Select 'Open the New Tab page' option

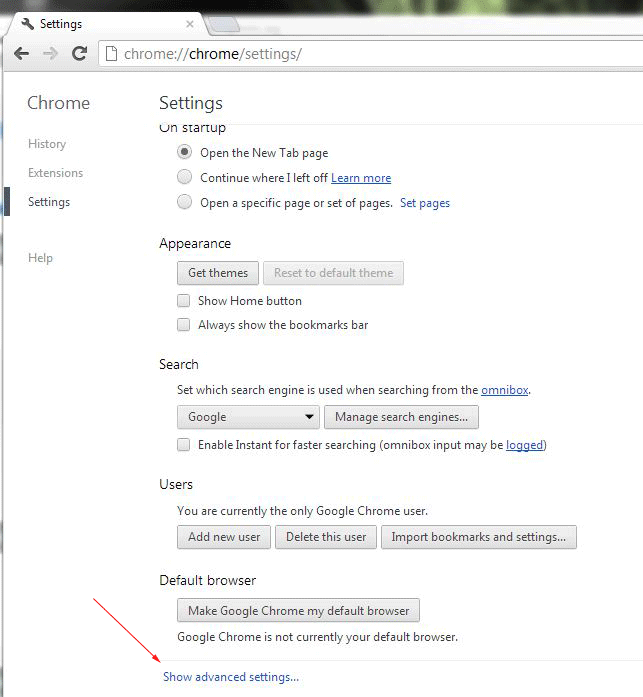click(184, 153)
